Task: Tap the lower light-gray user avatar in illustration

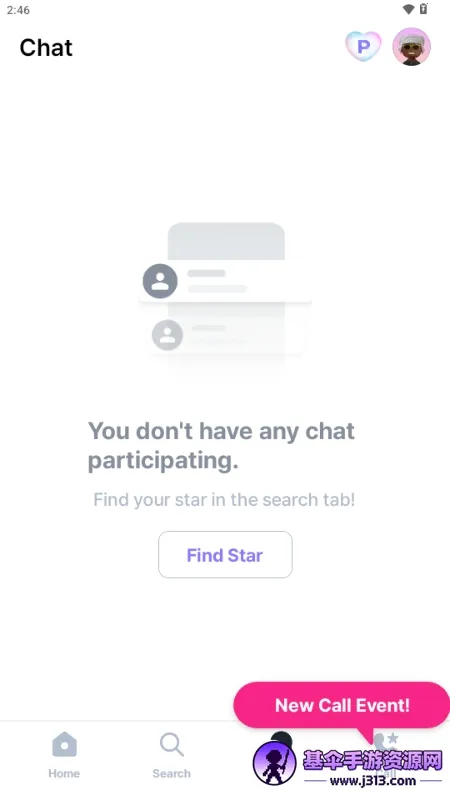Action: click(x=167, y=335)
